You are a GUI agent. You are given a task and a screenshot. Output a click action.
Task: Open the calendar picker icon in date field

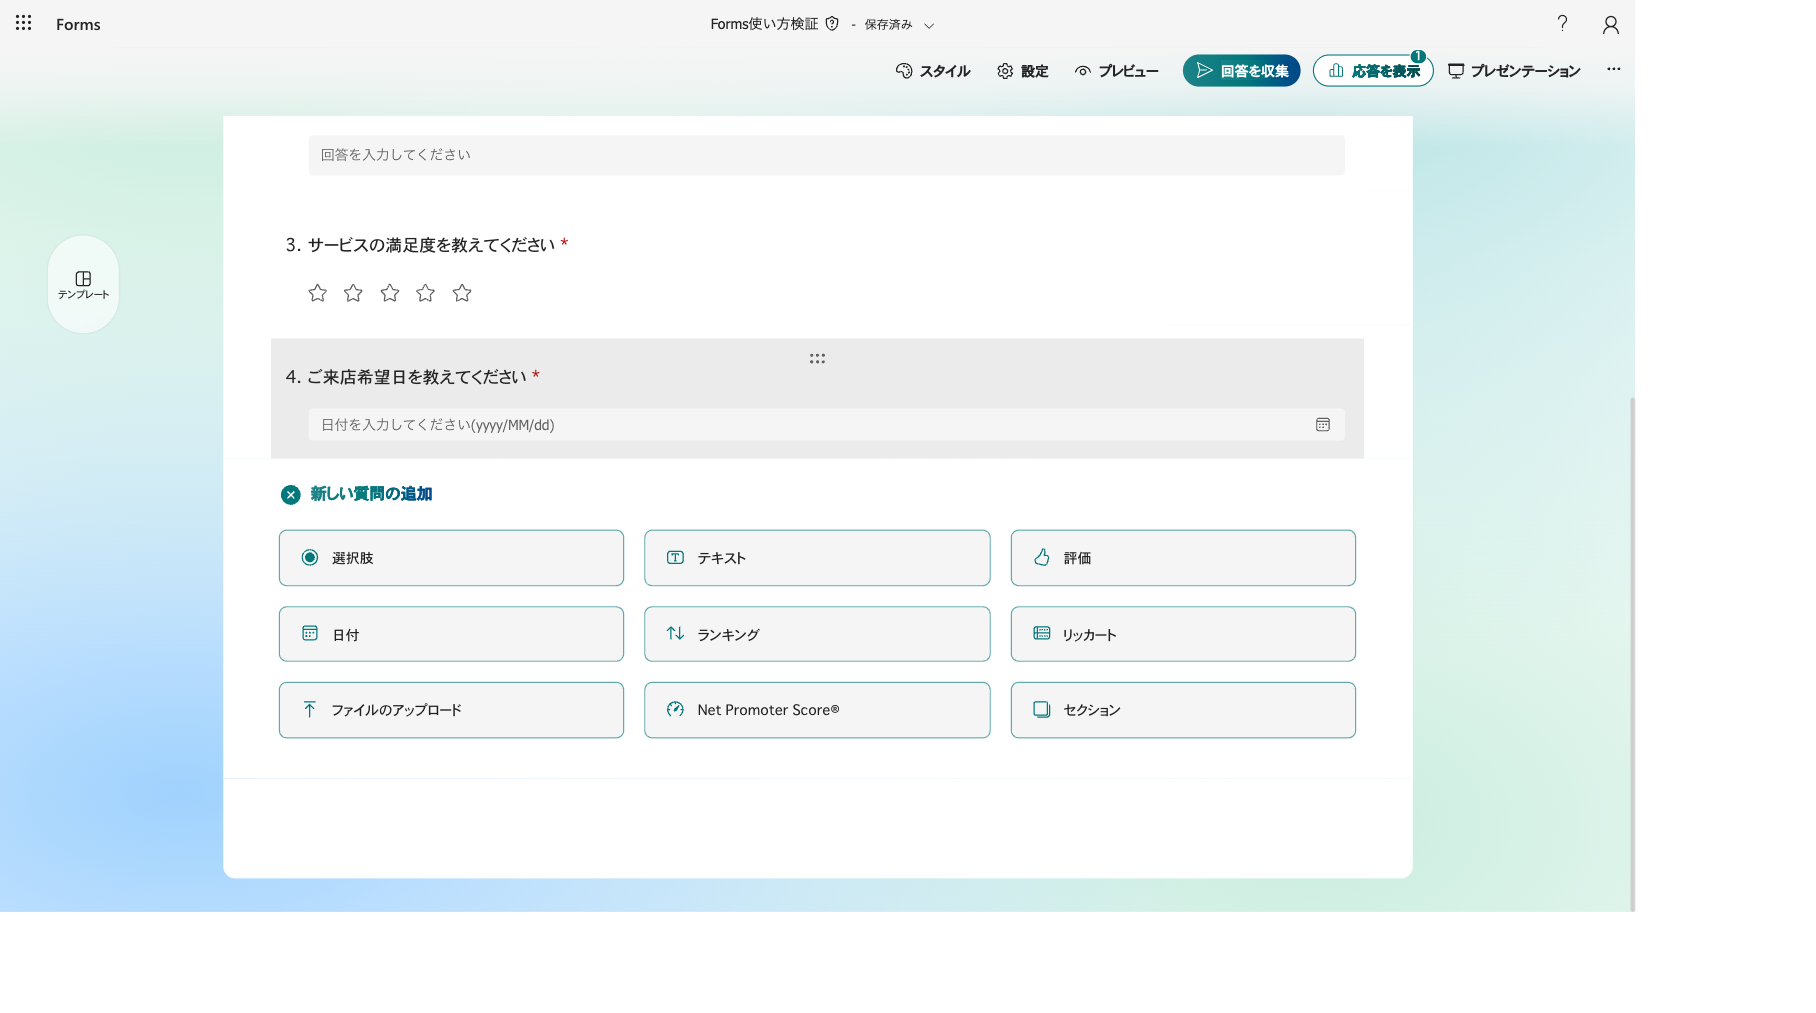point(1322,425)
